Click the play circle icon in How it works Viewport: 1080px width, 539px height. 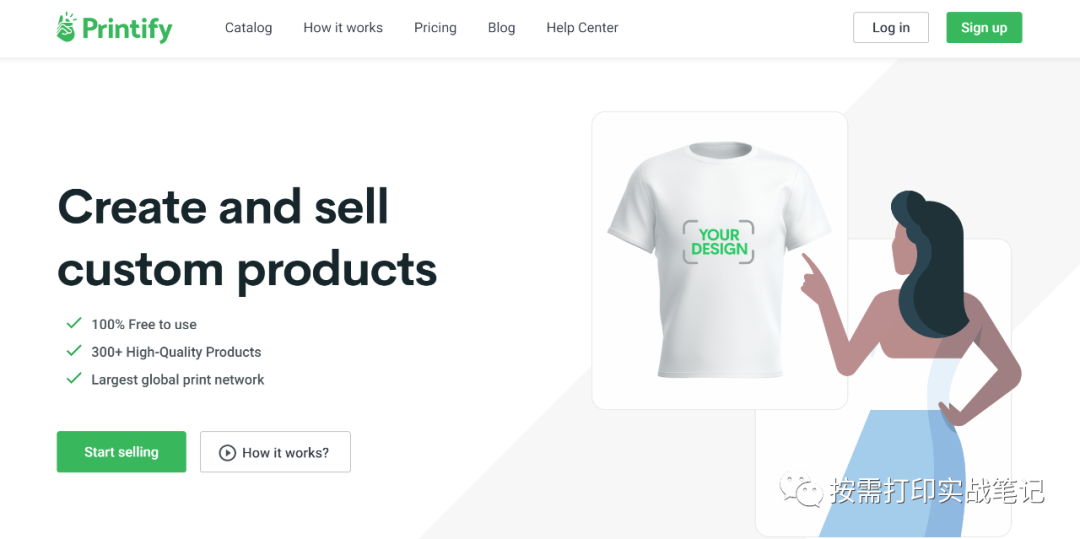pyautogui.click(x=227, y=452)
